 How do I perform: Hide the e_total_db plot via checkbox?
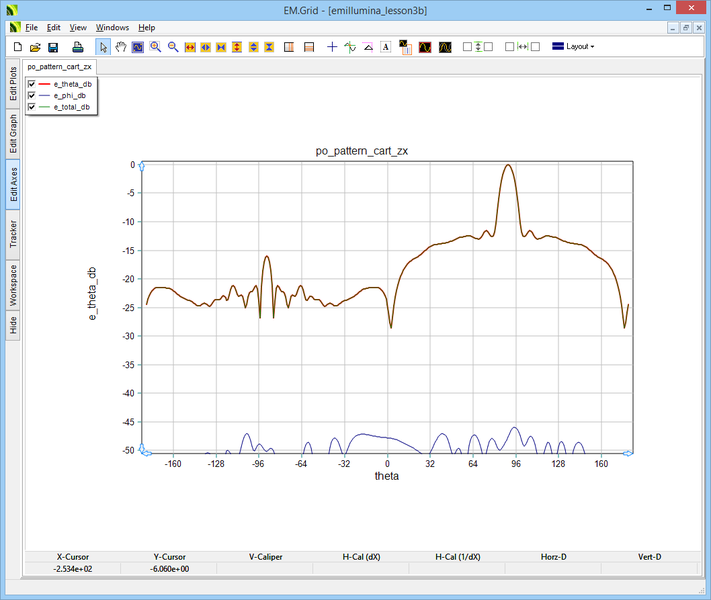pos(33,106)
